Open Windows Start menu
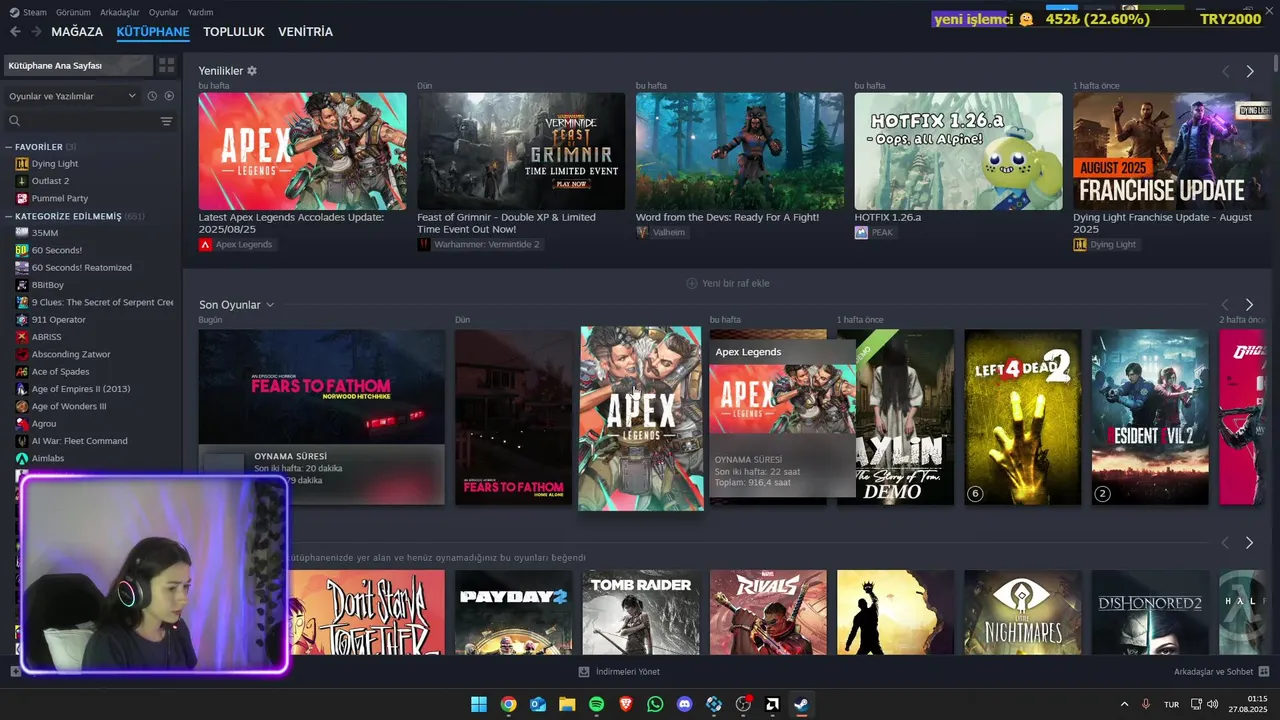This screenshot has width=1280, height=720. point(479,704)
